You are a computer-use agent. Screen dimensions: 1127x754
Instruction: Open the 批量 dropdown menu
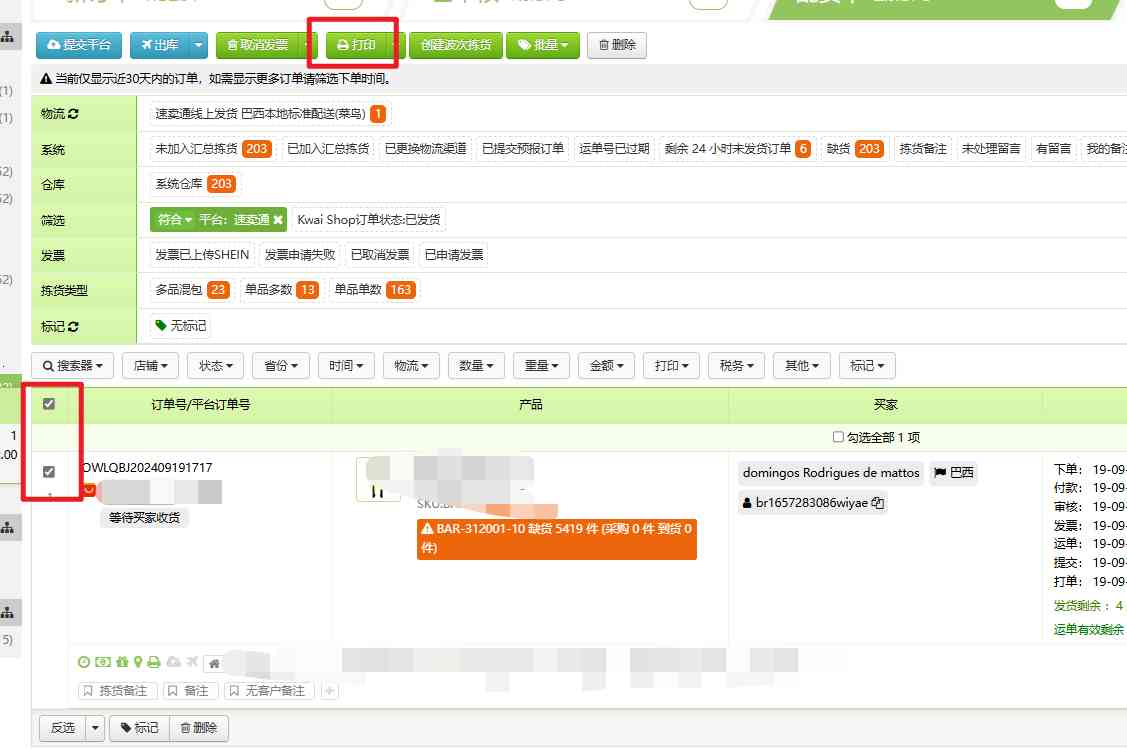click(x=543, y=44)
